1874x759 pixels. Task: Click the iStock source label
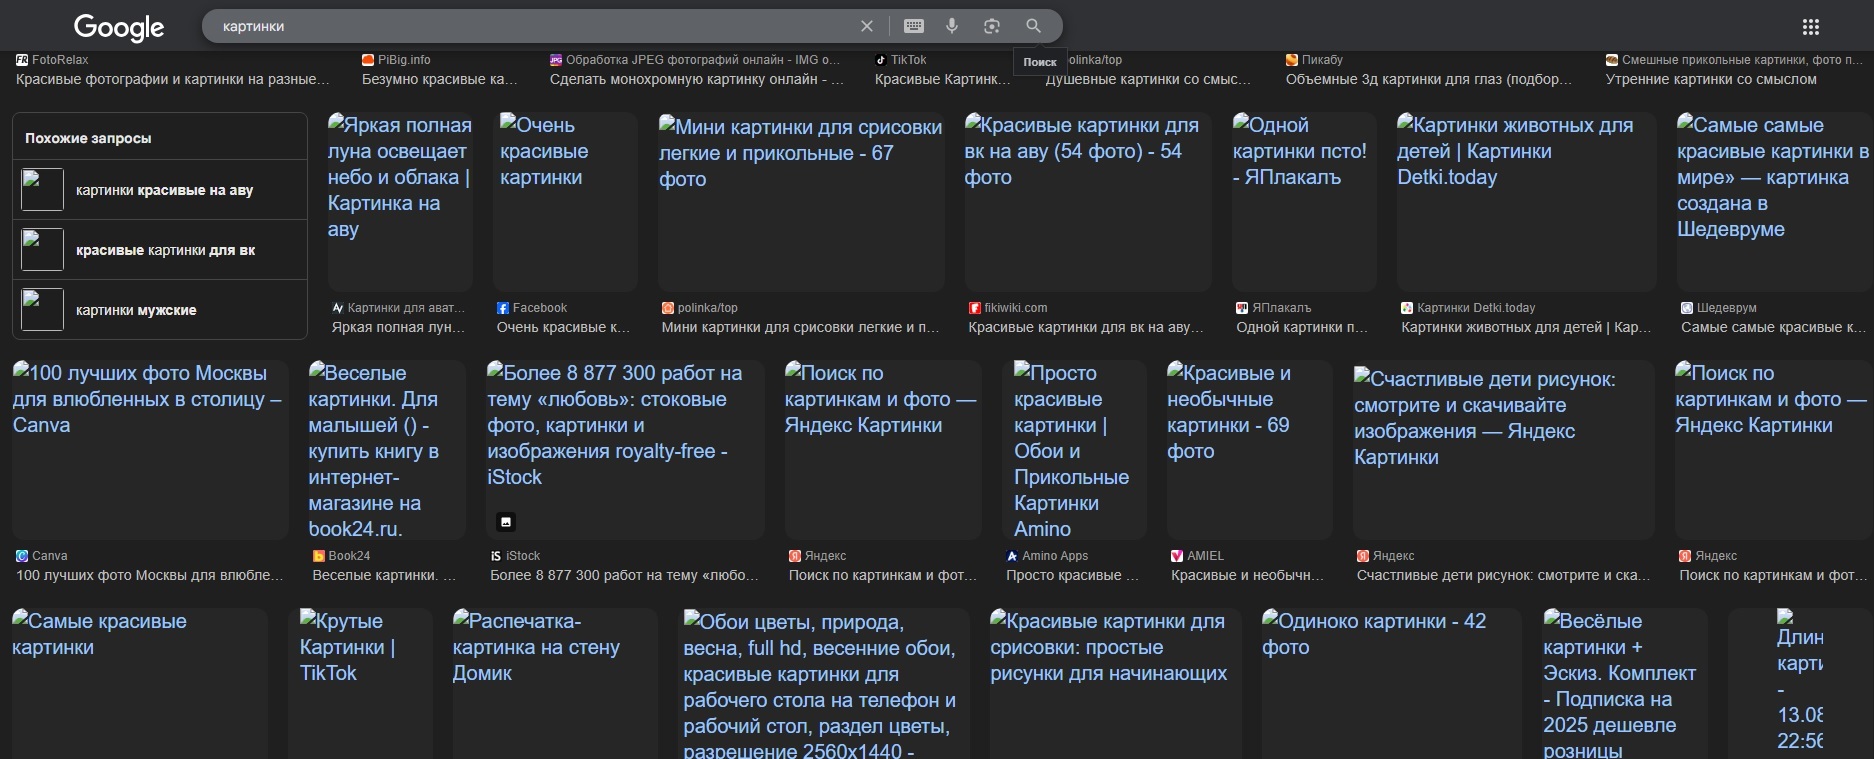click(523, 556)
